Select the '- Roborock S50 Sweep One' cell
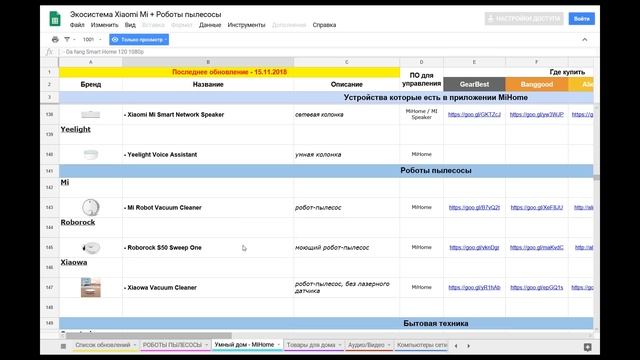 coord(208,247)
